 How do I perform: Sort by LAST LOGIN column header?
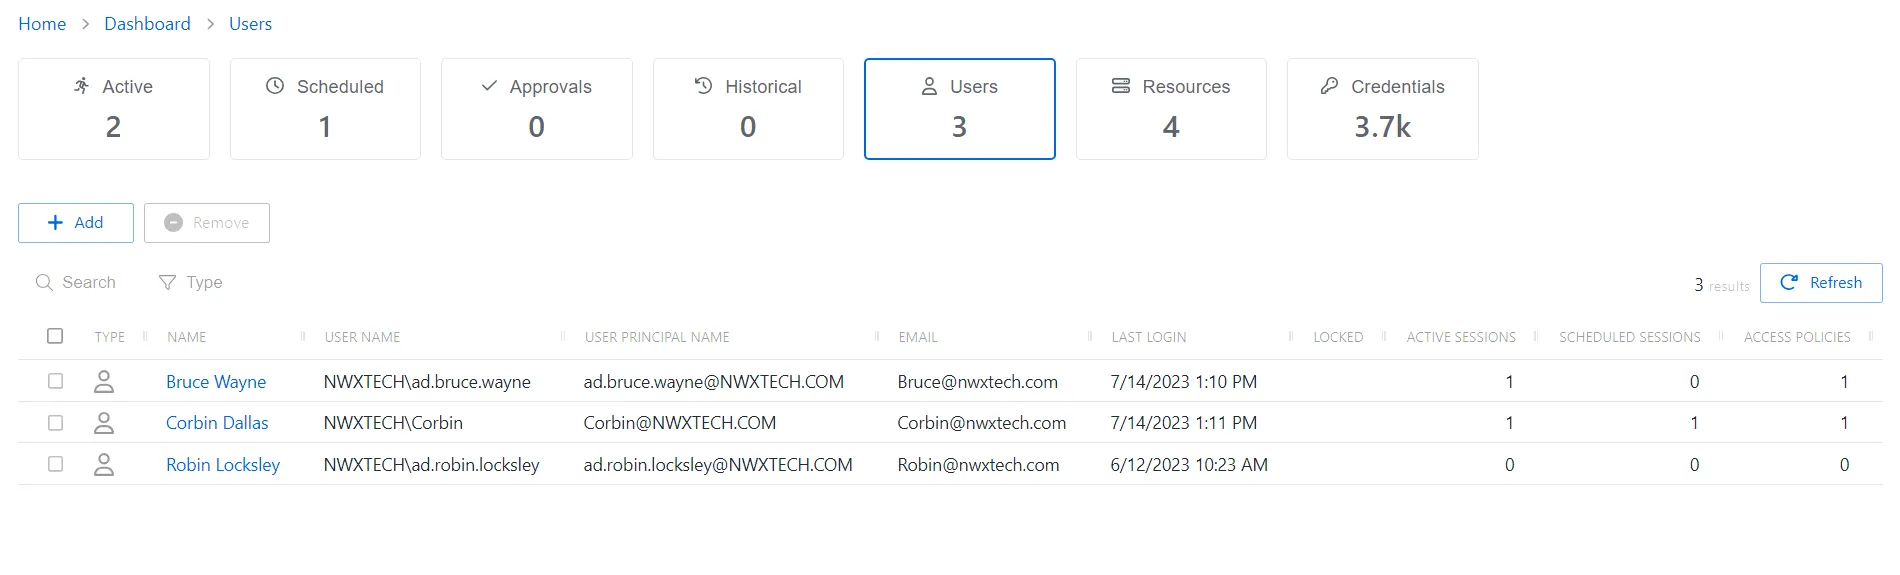tap(1149, 337)
